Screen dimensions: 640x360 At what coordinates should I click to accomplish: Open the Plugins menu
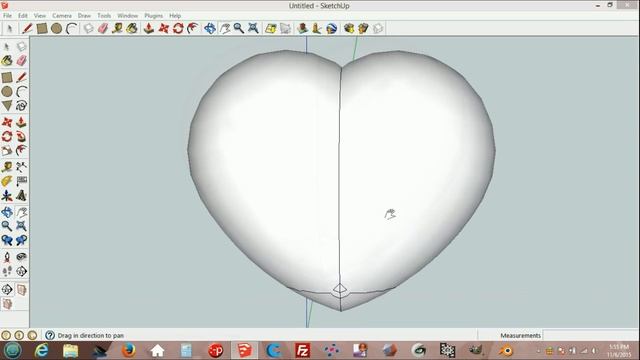point(153,16)
